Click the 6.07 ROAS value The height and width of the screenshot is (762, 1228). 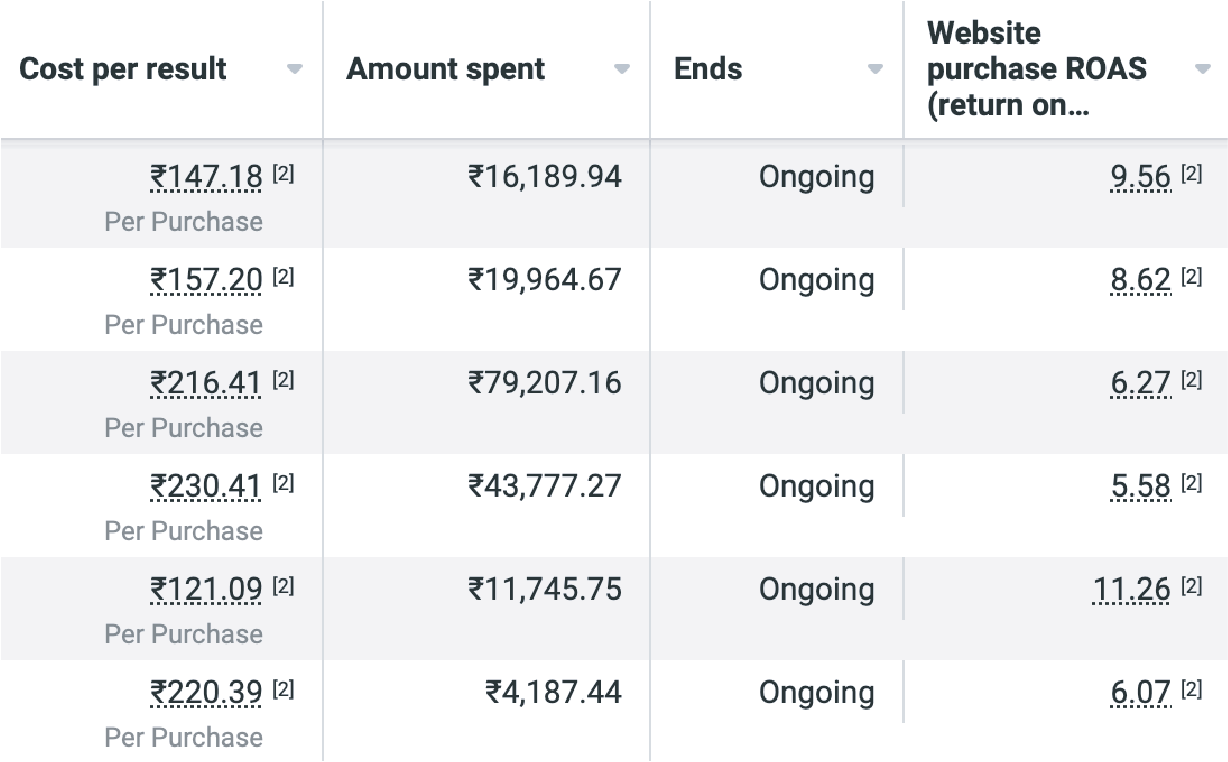point(1140,692)
